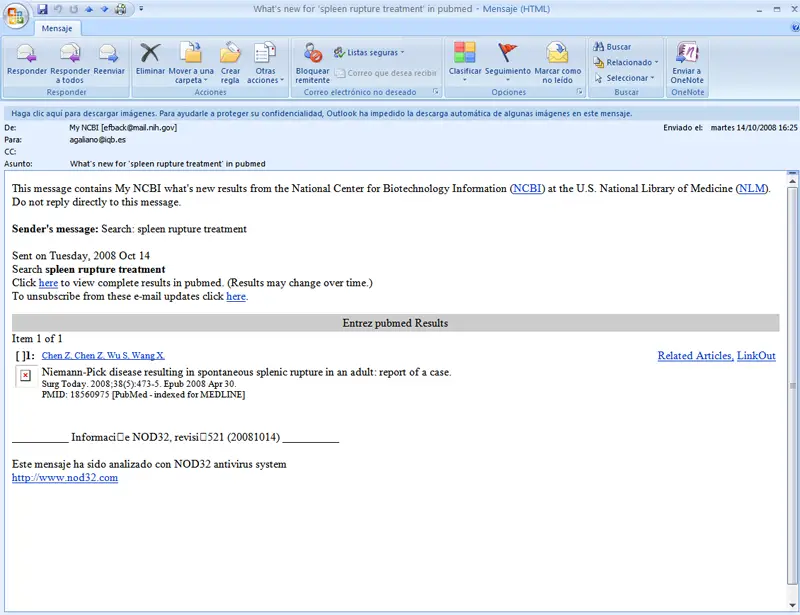Click the info bar to download images
The height and width of the screenshot is (615, 800).
400,113
